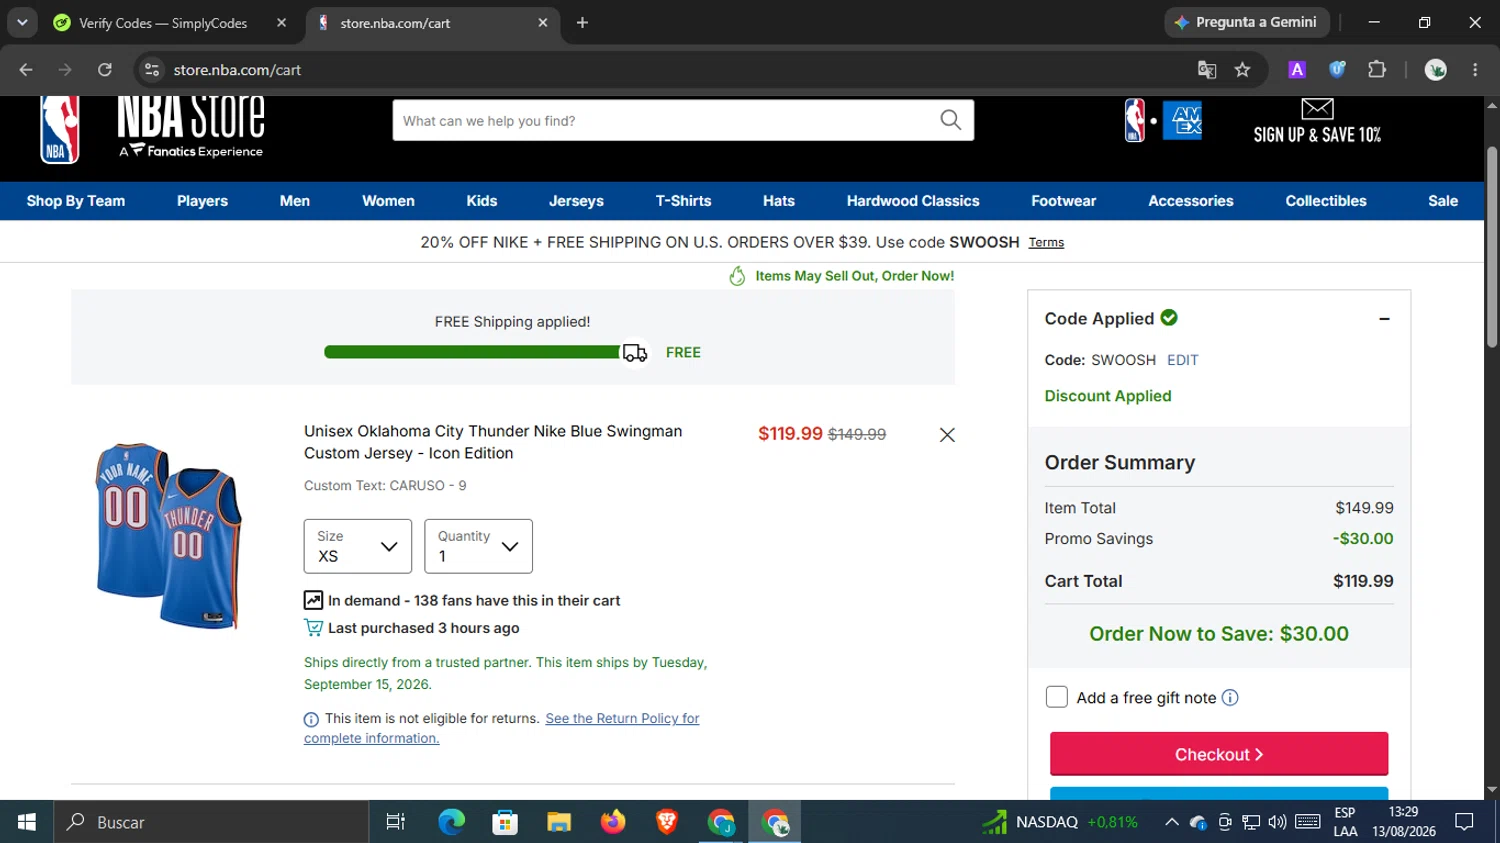Open the Hats menu

click(779, 201)
